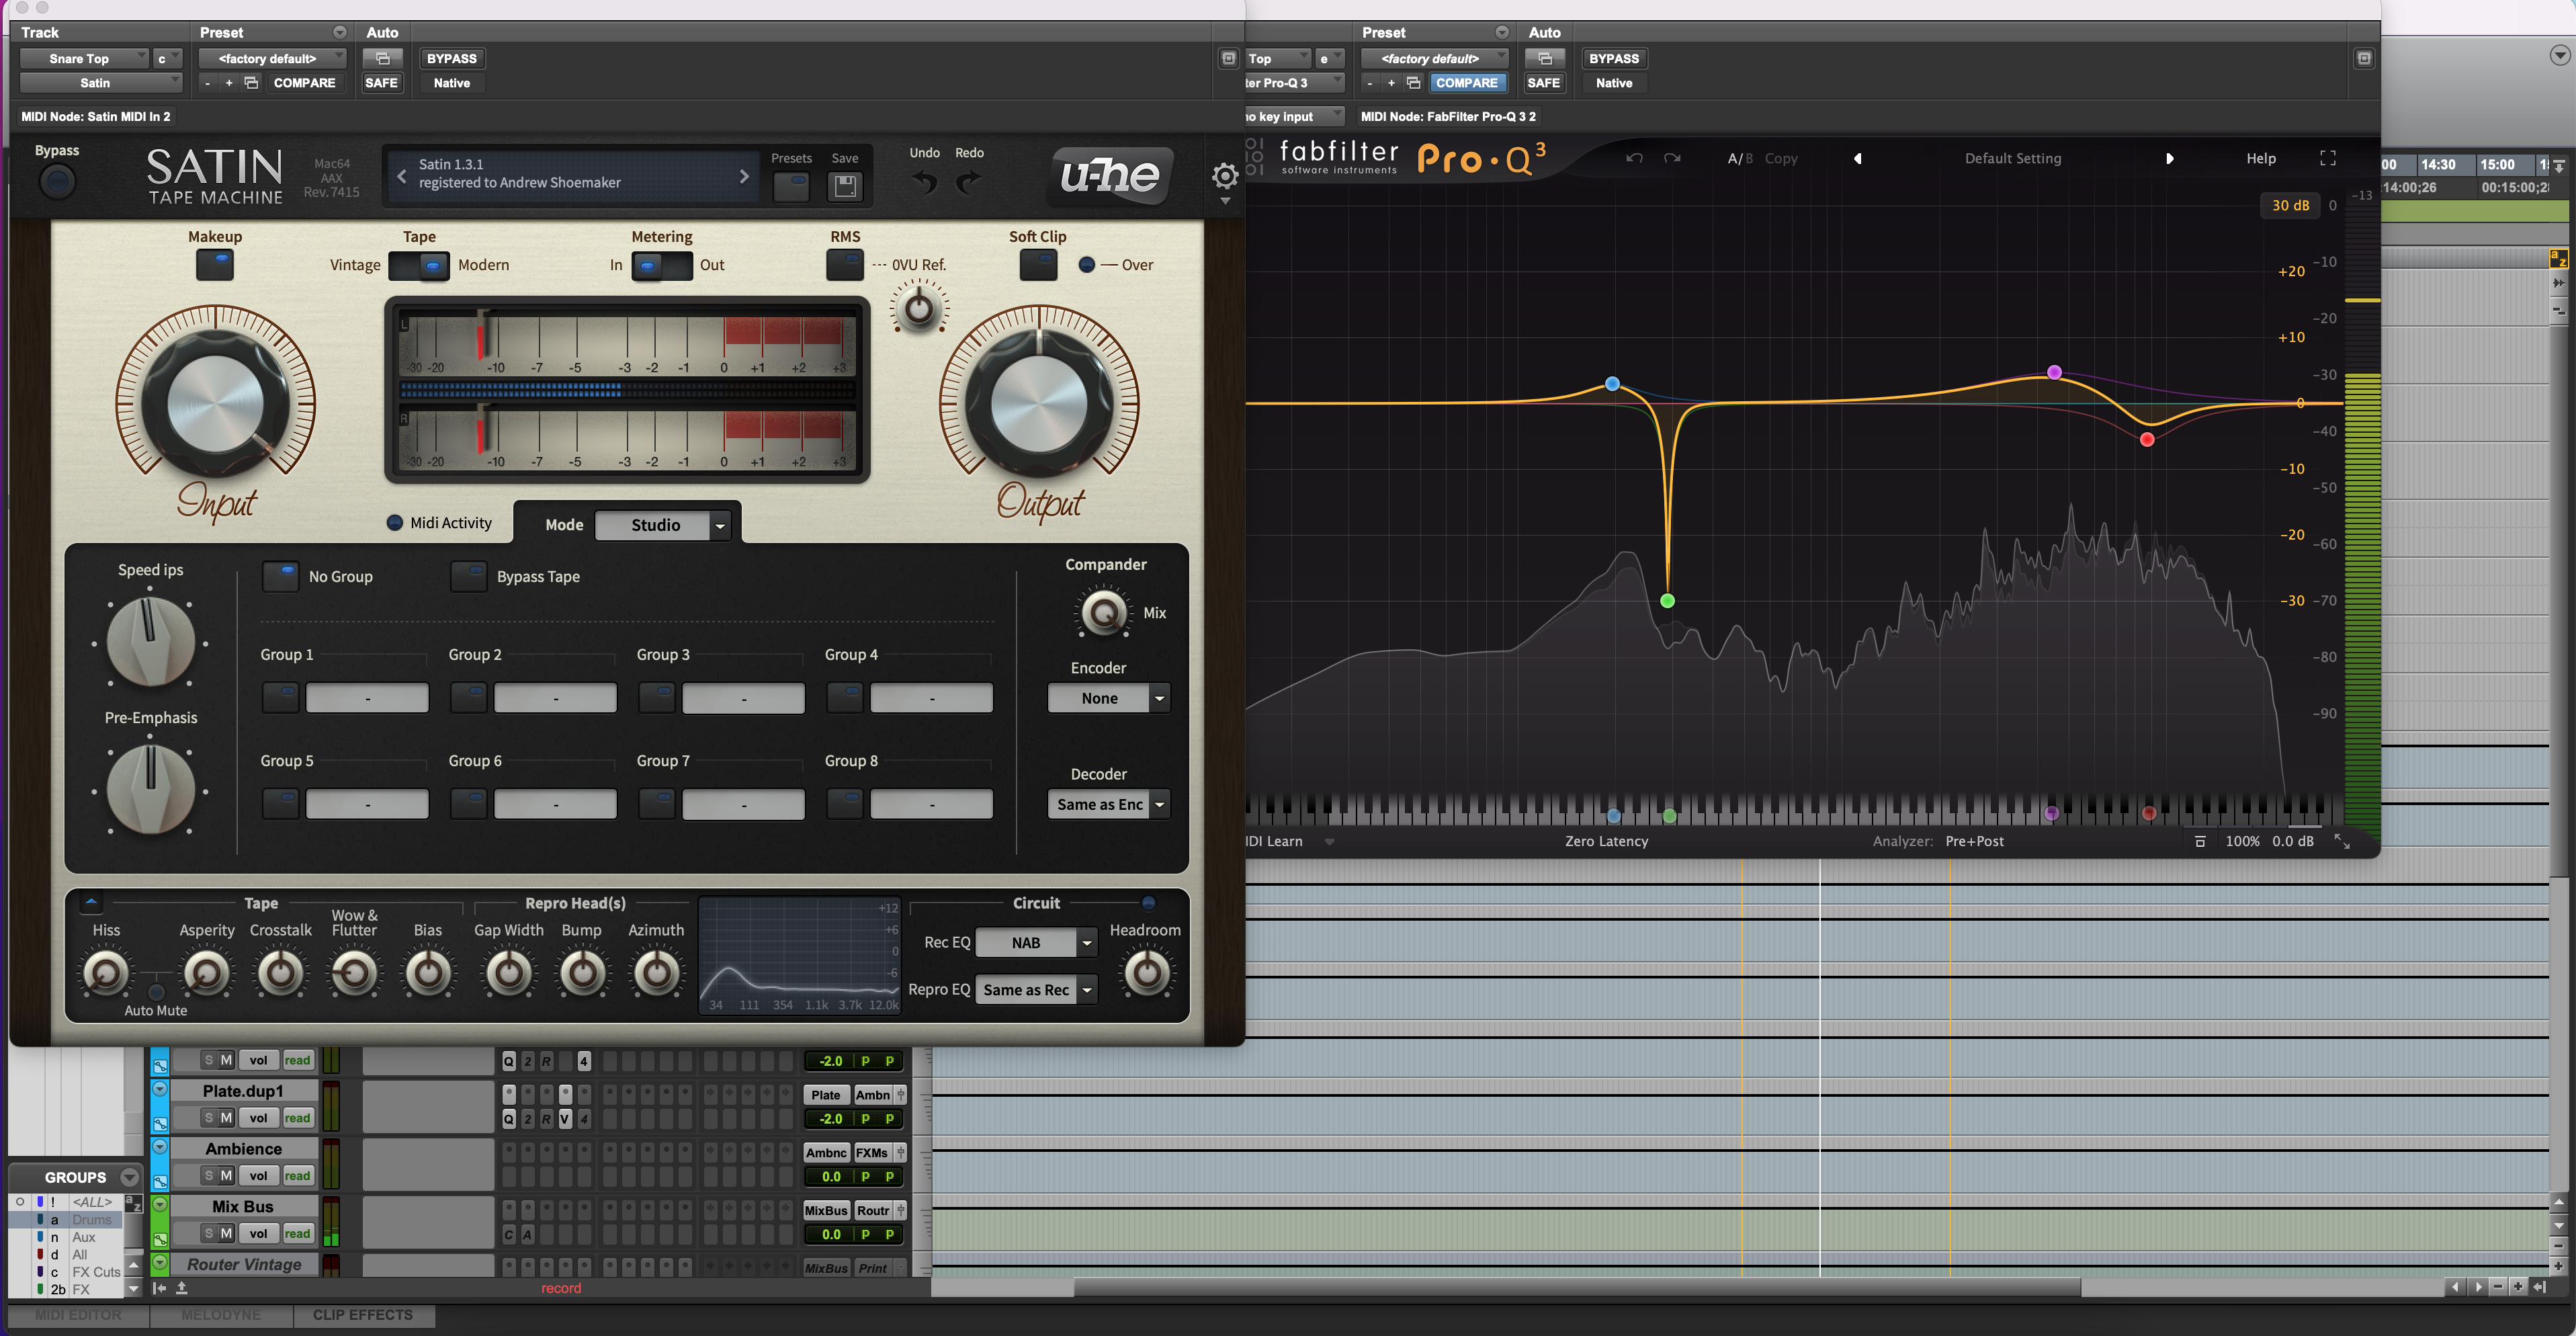Collapse the Satin Tape service panel arrow
Viewport: 2576px width, 1336px height.
pos(91,902)
